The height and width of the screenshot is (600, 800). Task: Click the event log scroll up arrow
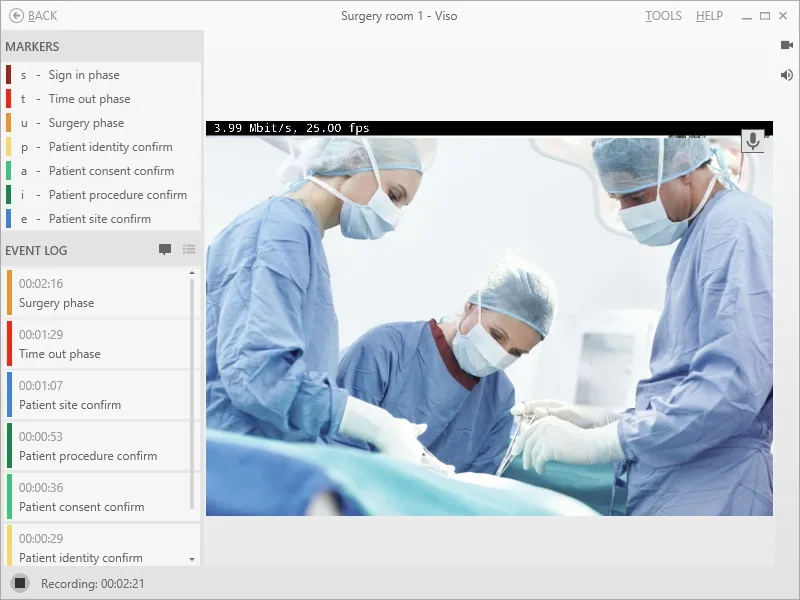tap(192, 273)
